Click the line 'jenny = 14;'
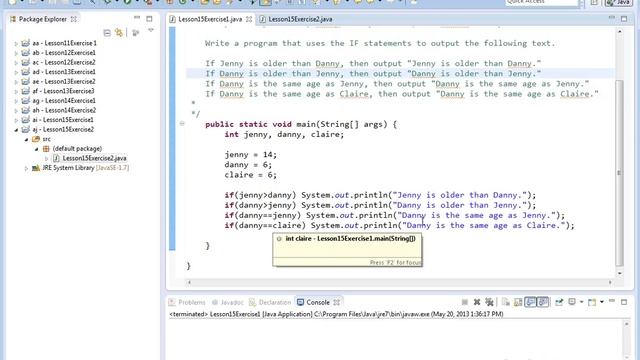Image resolution: width=640 pixels, height=360 pixels. 250,155
